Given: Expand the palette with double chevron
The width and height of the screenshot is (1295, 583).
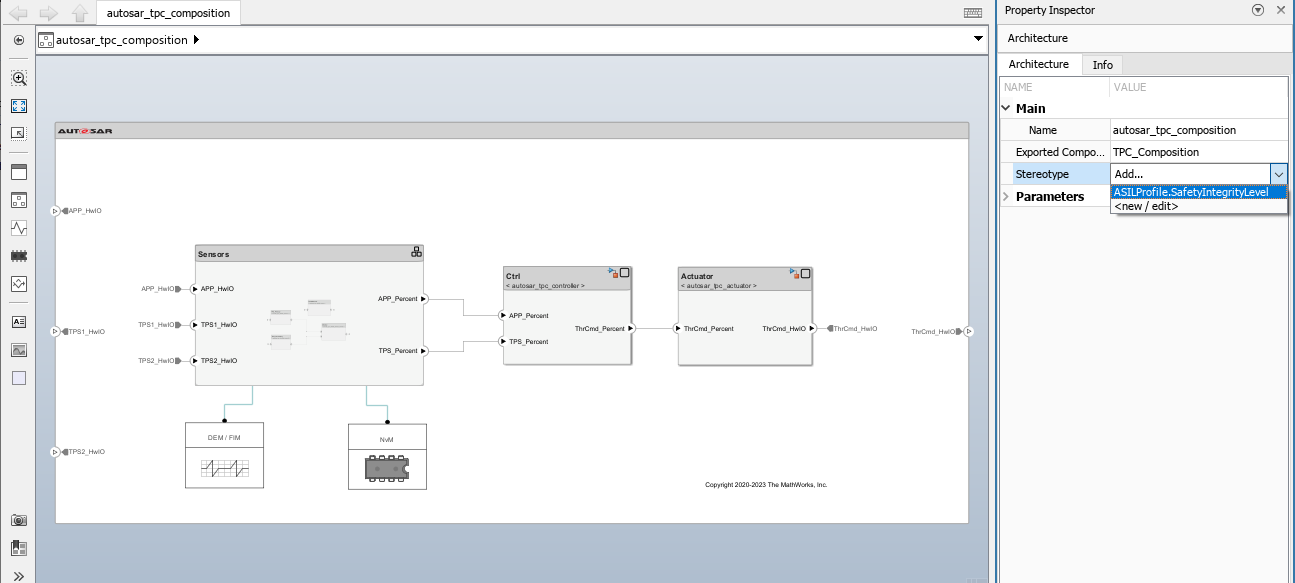Looking at the screenshot, I should [x=18, y=576].
